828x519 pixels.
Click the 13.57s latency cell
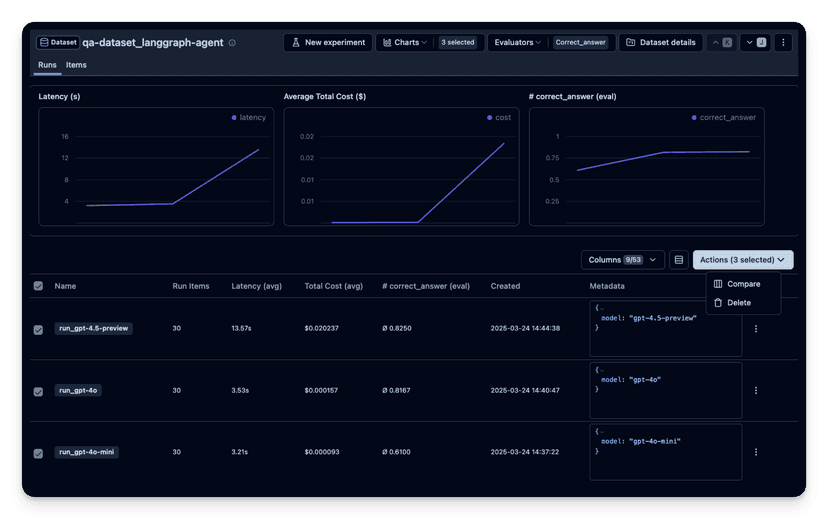coord(241,328)
